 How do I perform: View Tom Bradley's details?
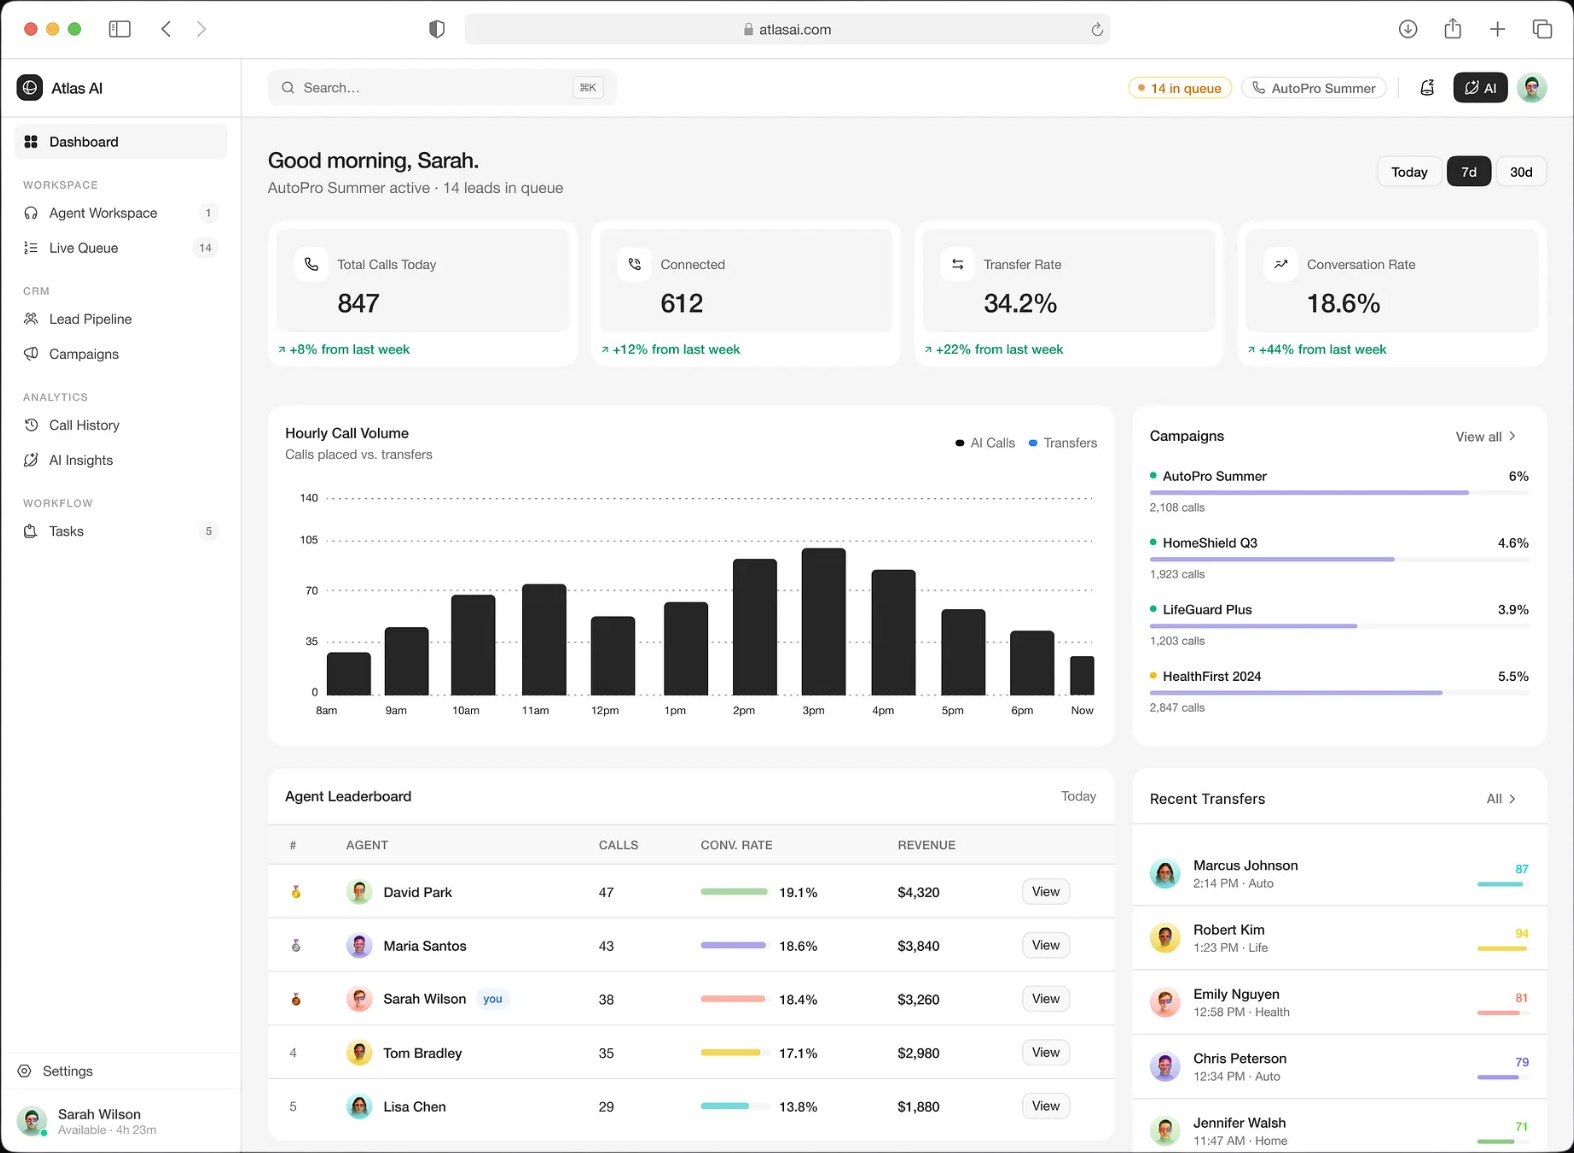point(1046,1053)
